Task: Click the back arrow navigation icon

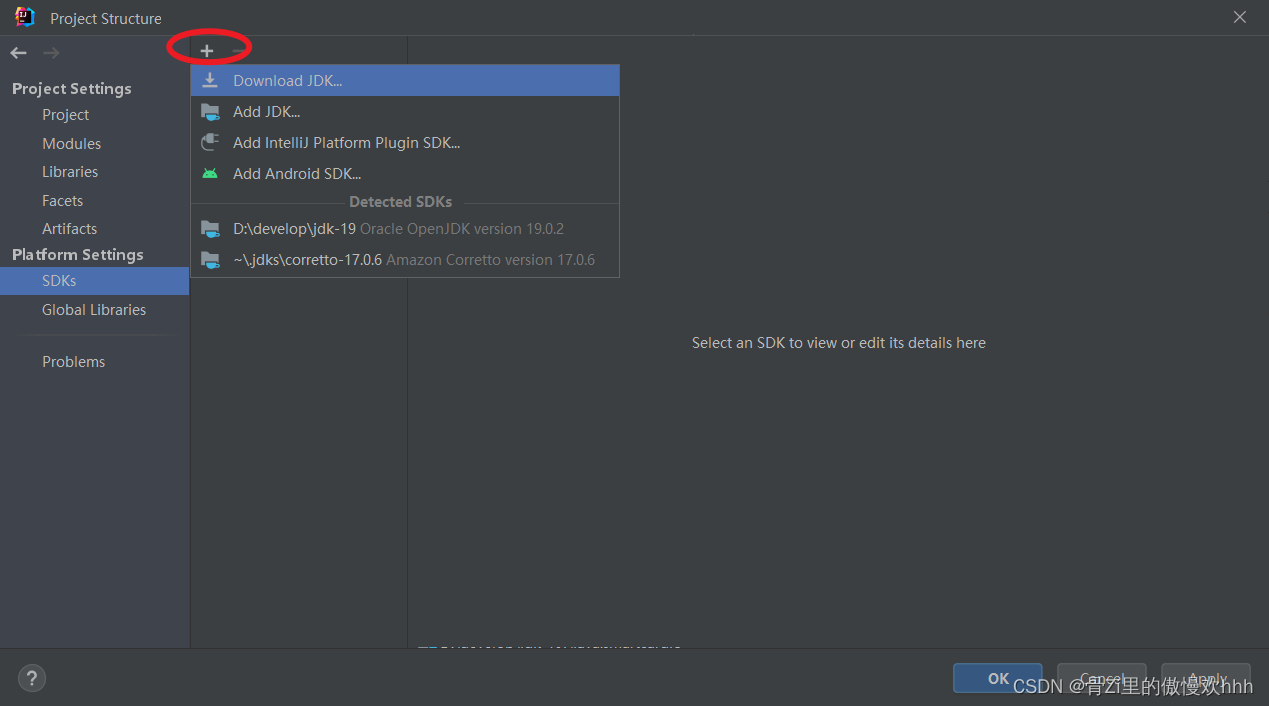Action: (x=19, y=53)
